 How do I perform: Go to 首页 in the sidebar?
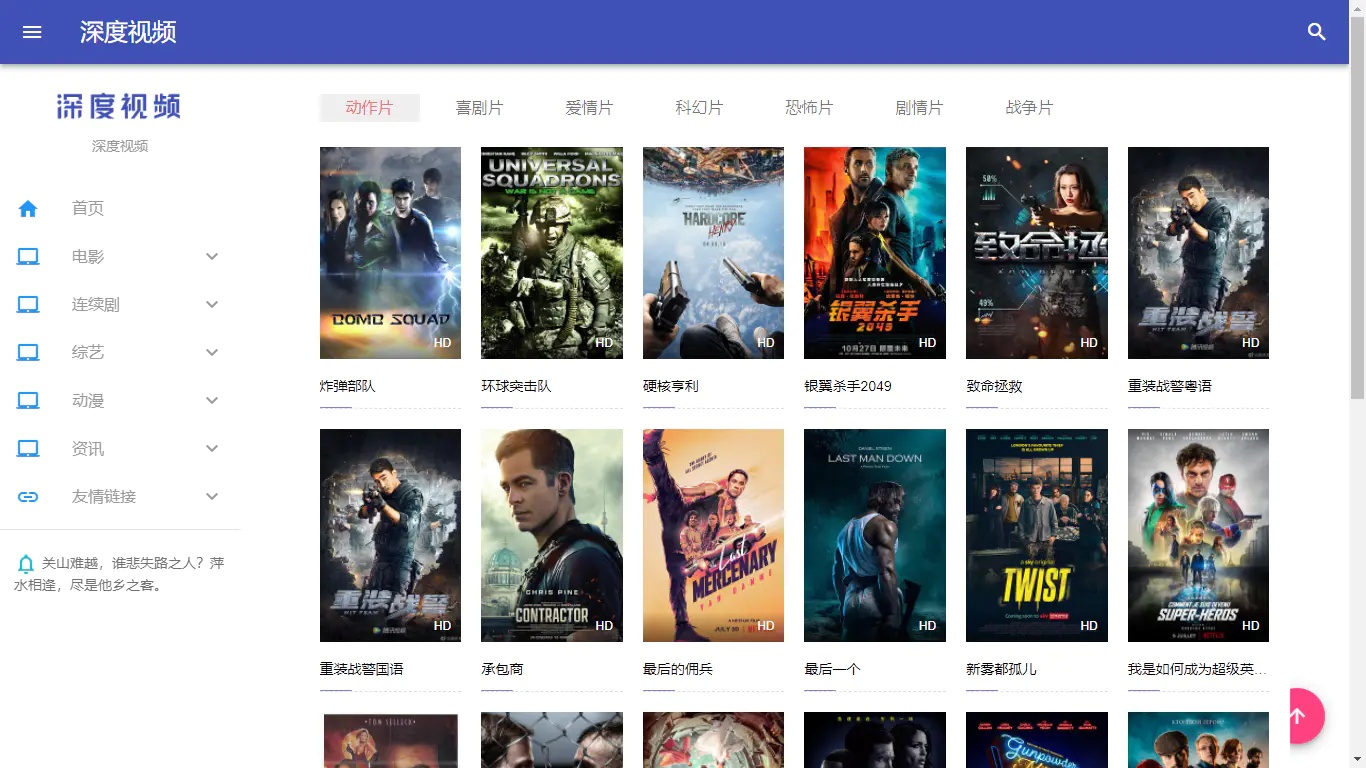tap(88, 209)
